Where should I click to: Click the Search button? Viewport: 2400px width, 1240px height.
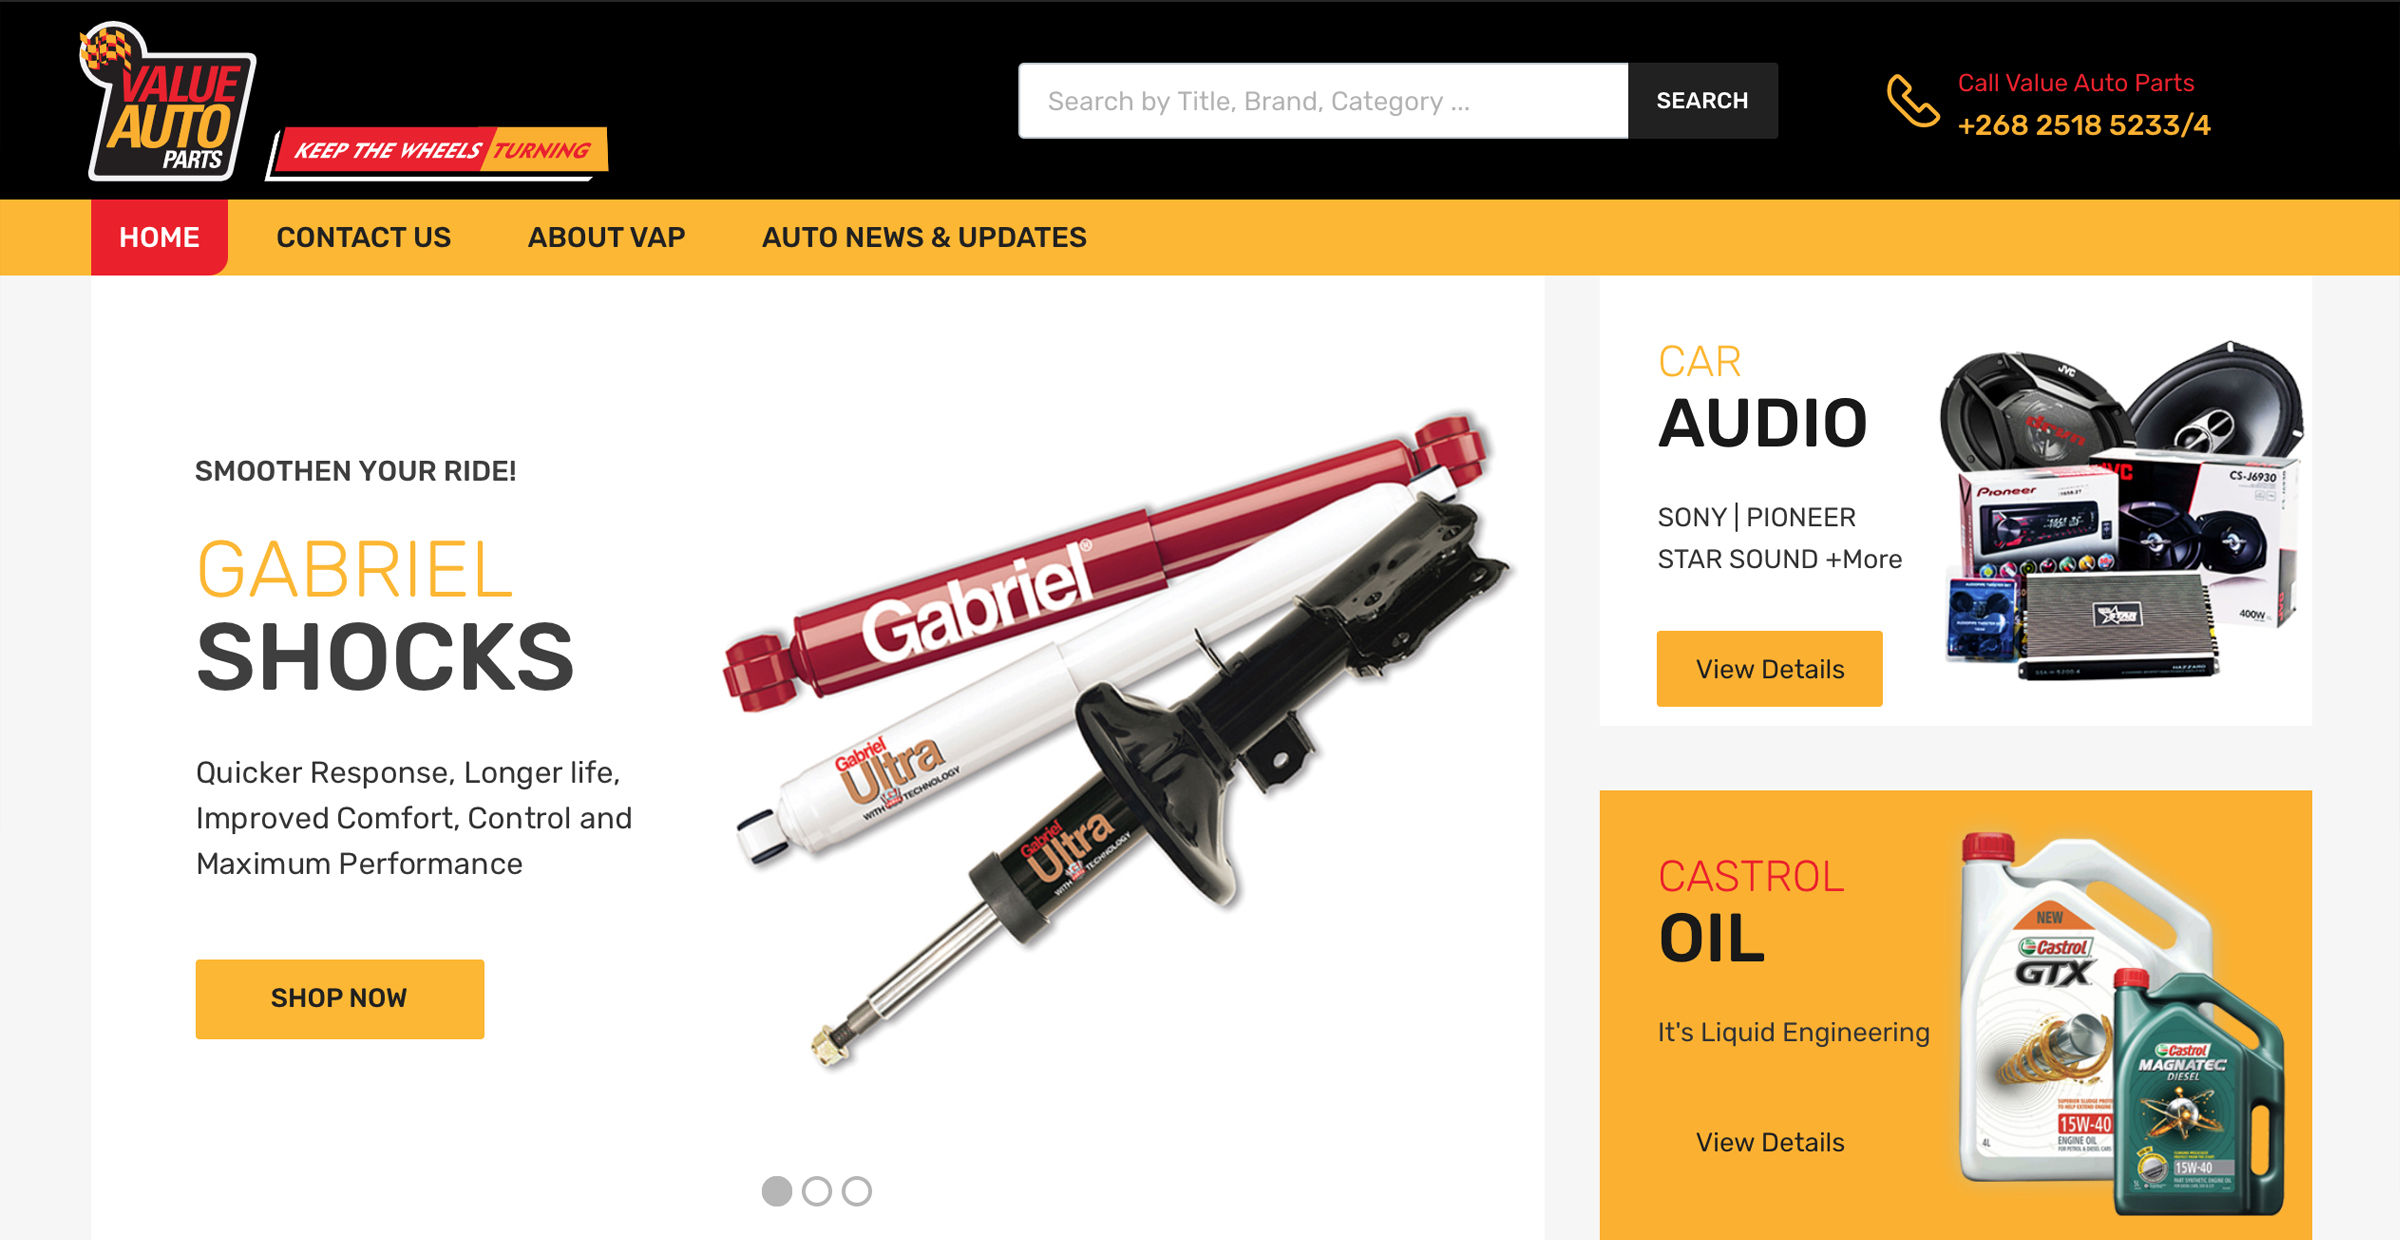point(1702,101)
